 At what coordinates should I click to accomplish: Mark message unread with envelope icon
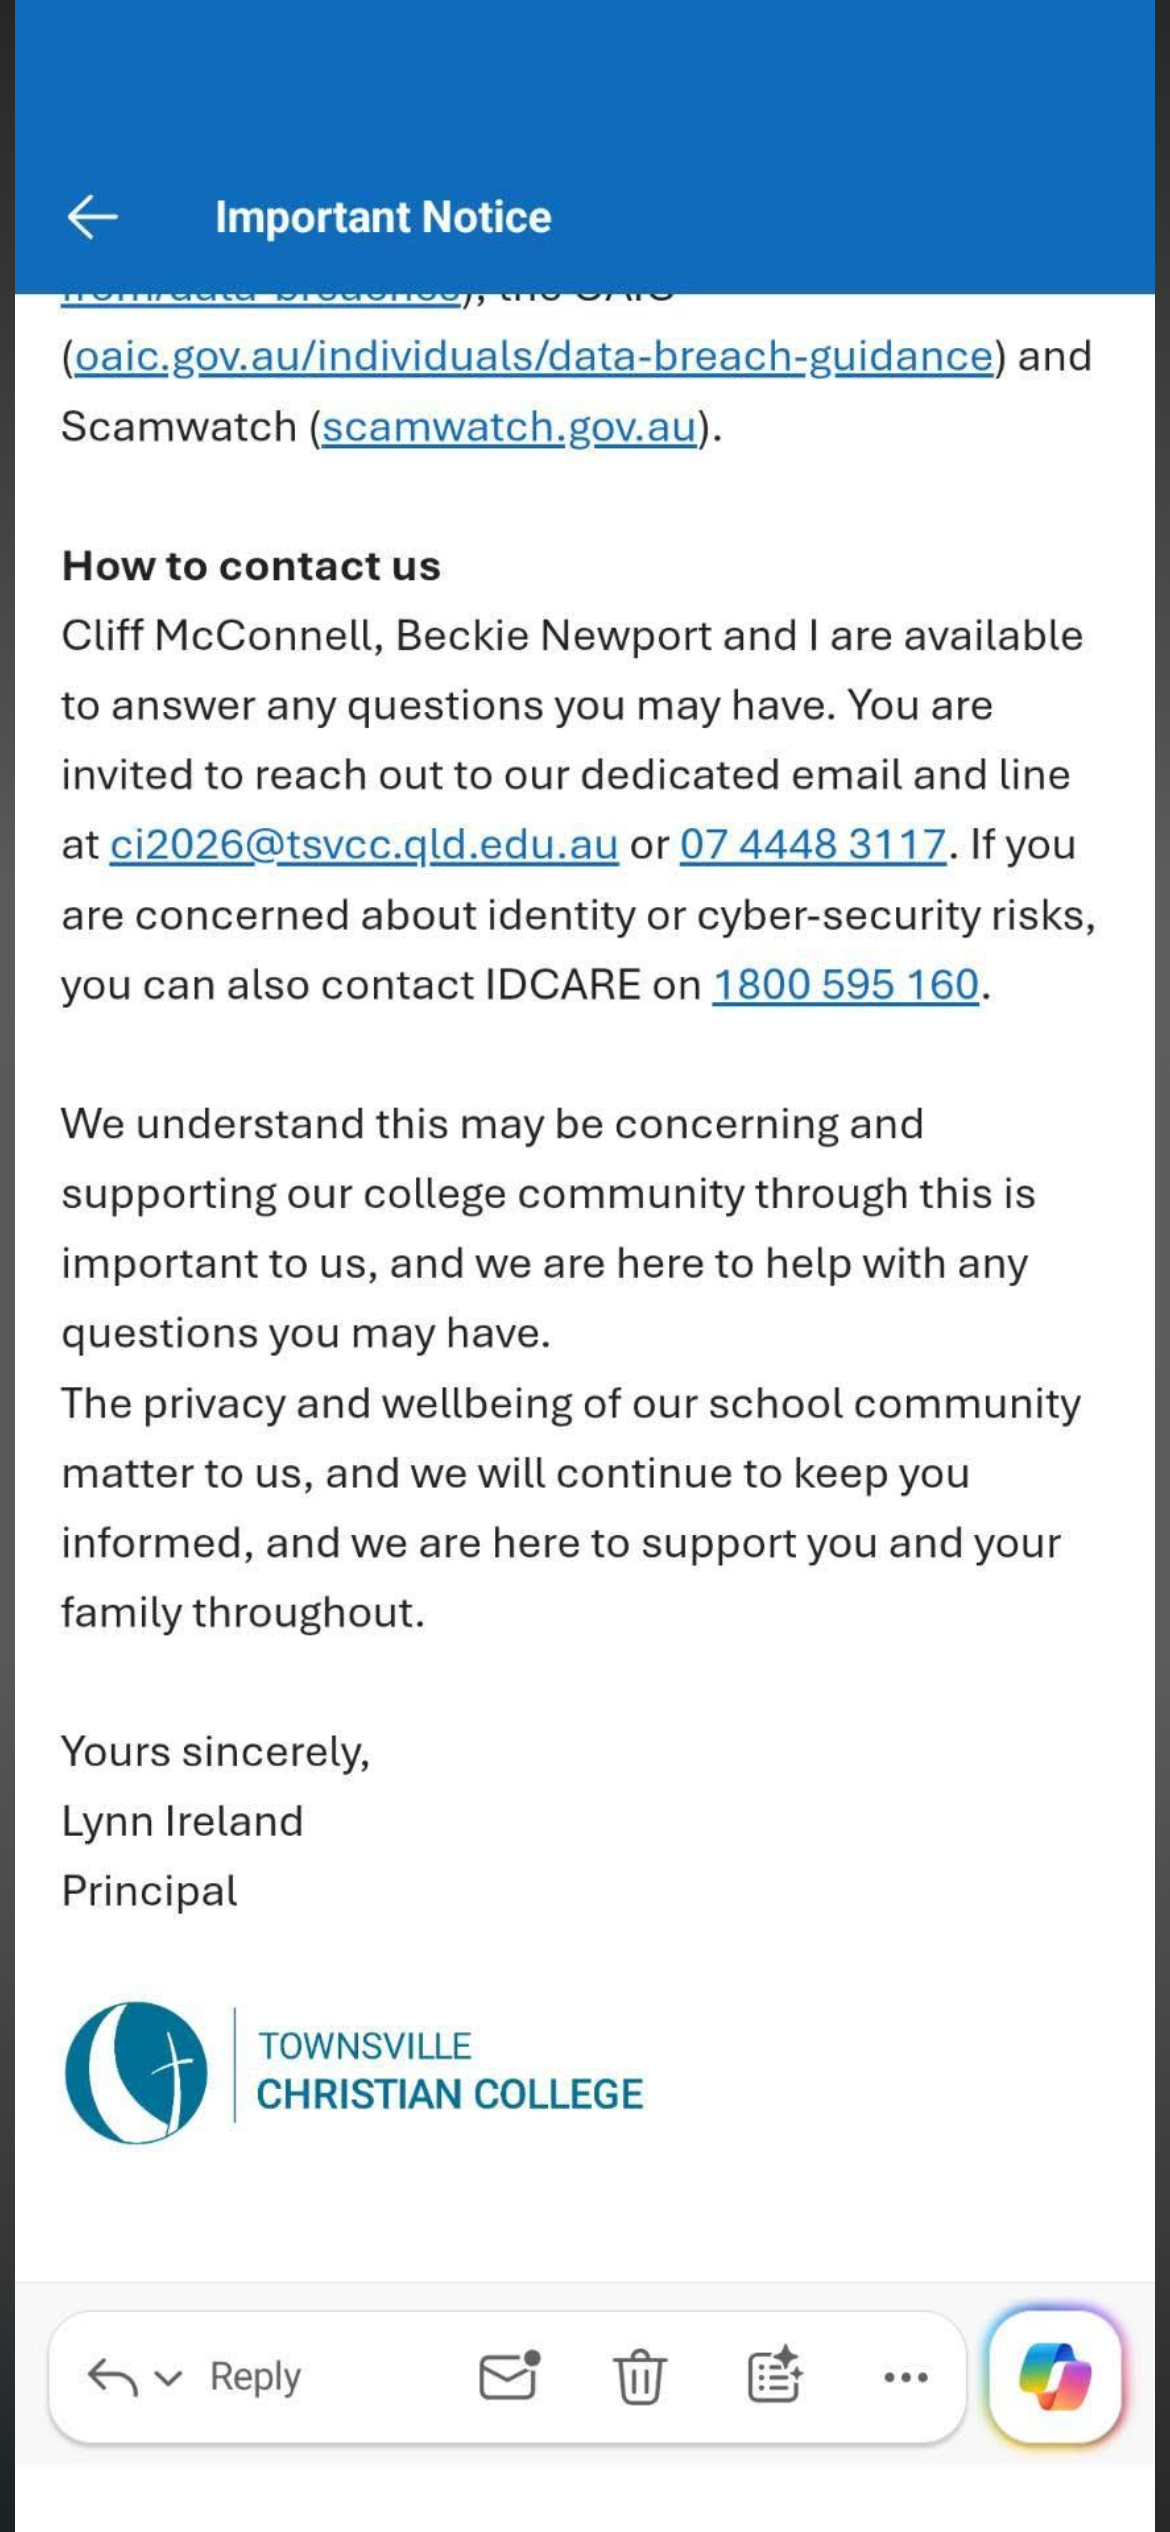click(509, 2376)
